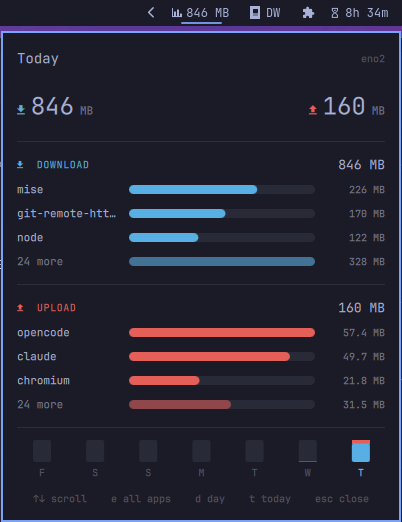Click the 31.5 MB value

coord(364,405)
